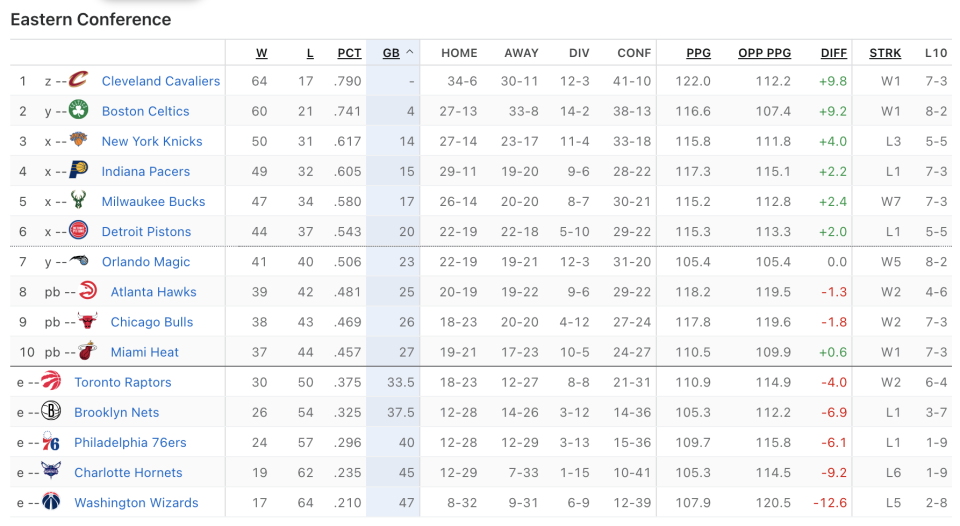Click the Washington Wizards logo icon
Image resolution: width=960 pixels, height=526 pixels.
(51, 502)
